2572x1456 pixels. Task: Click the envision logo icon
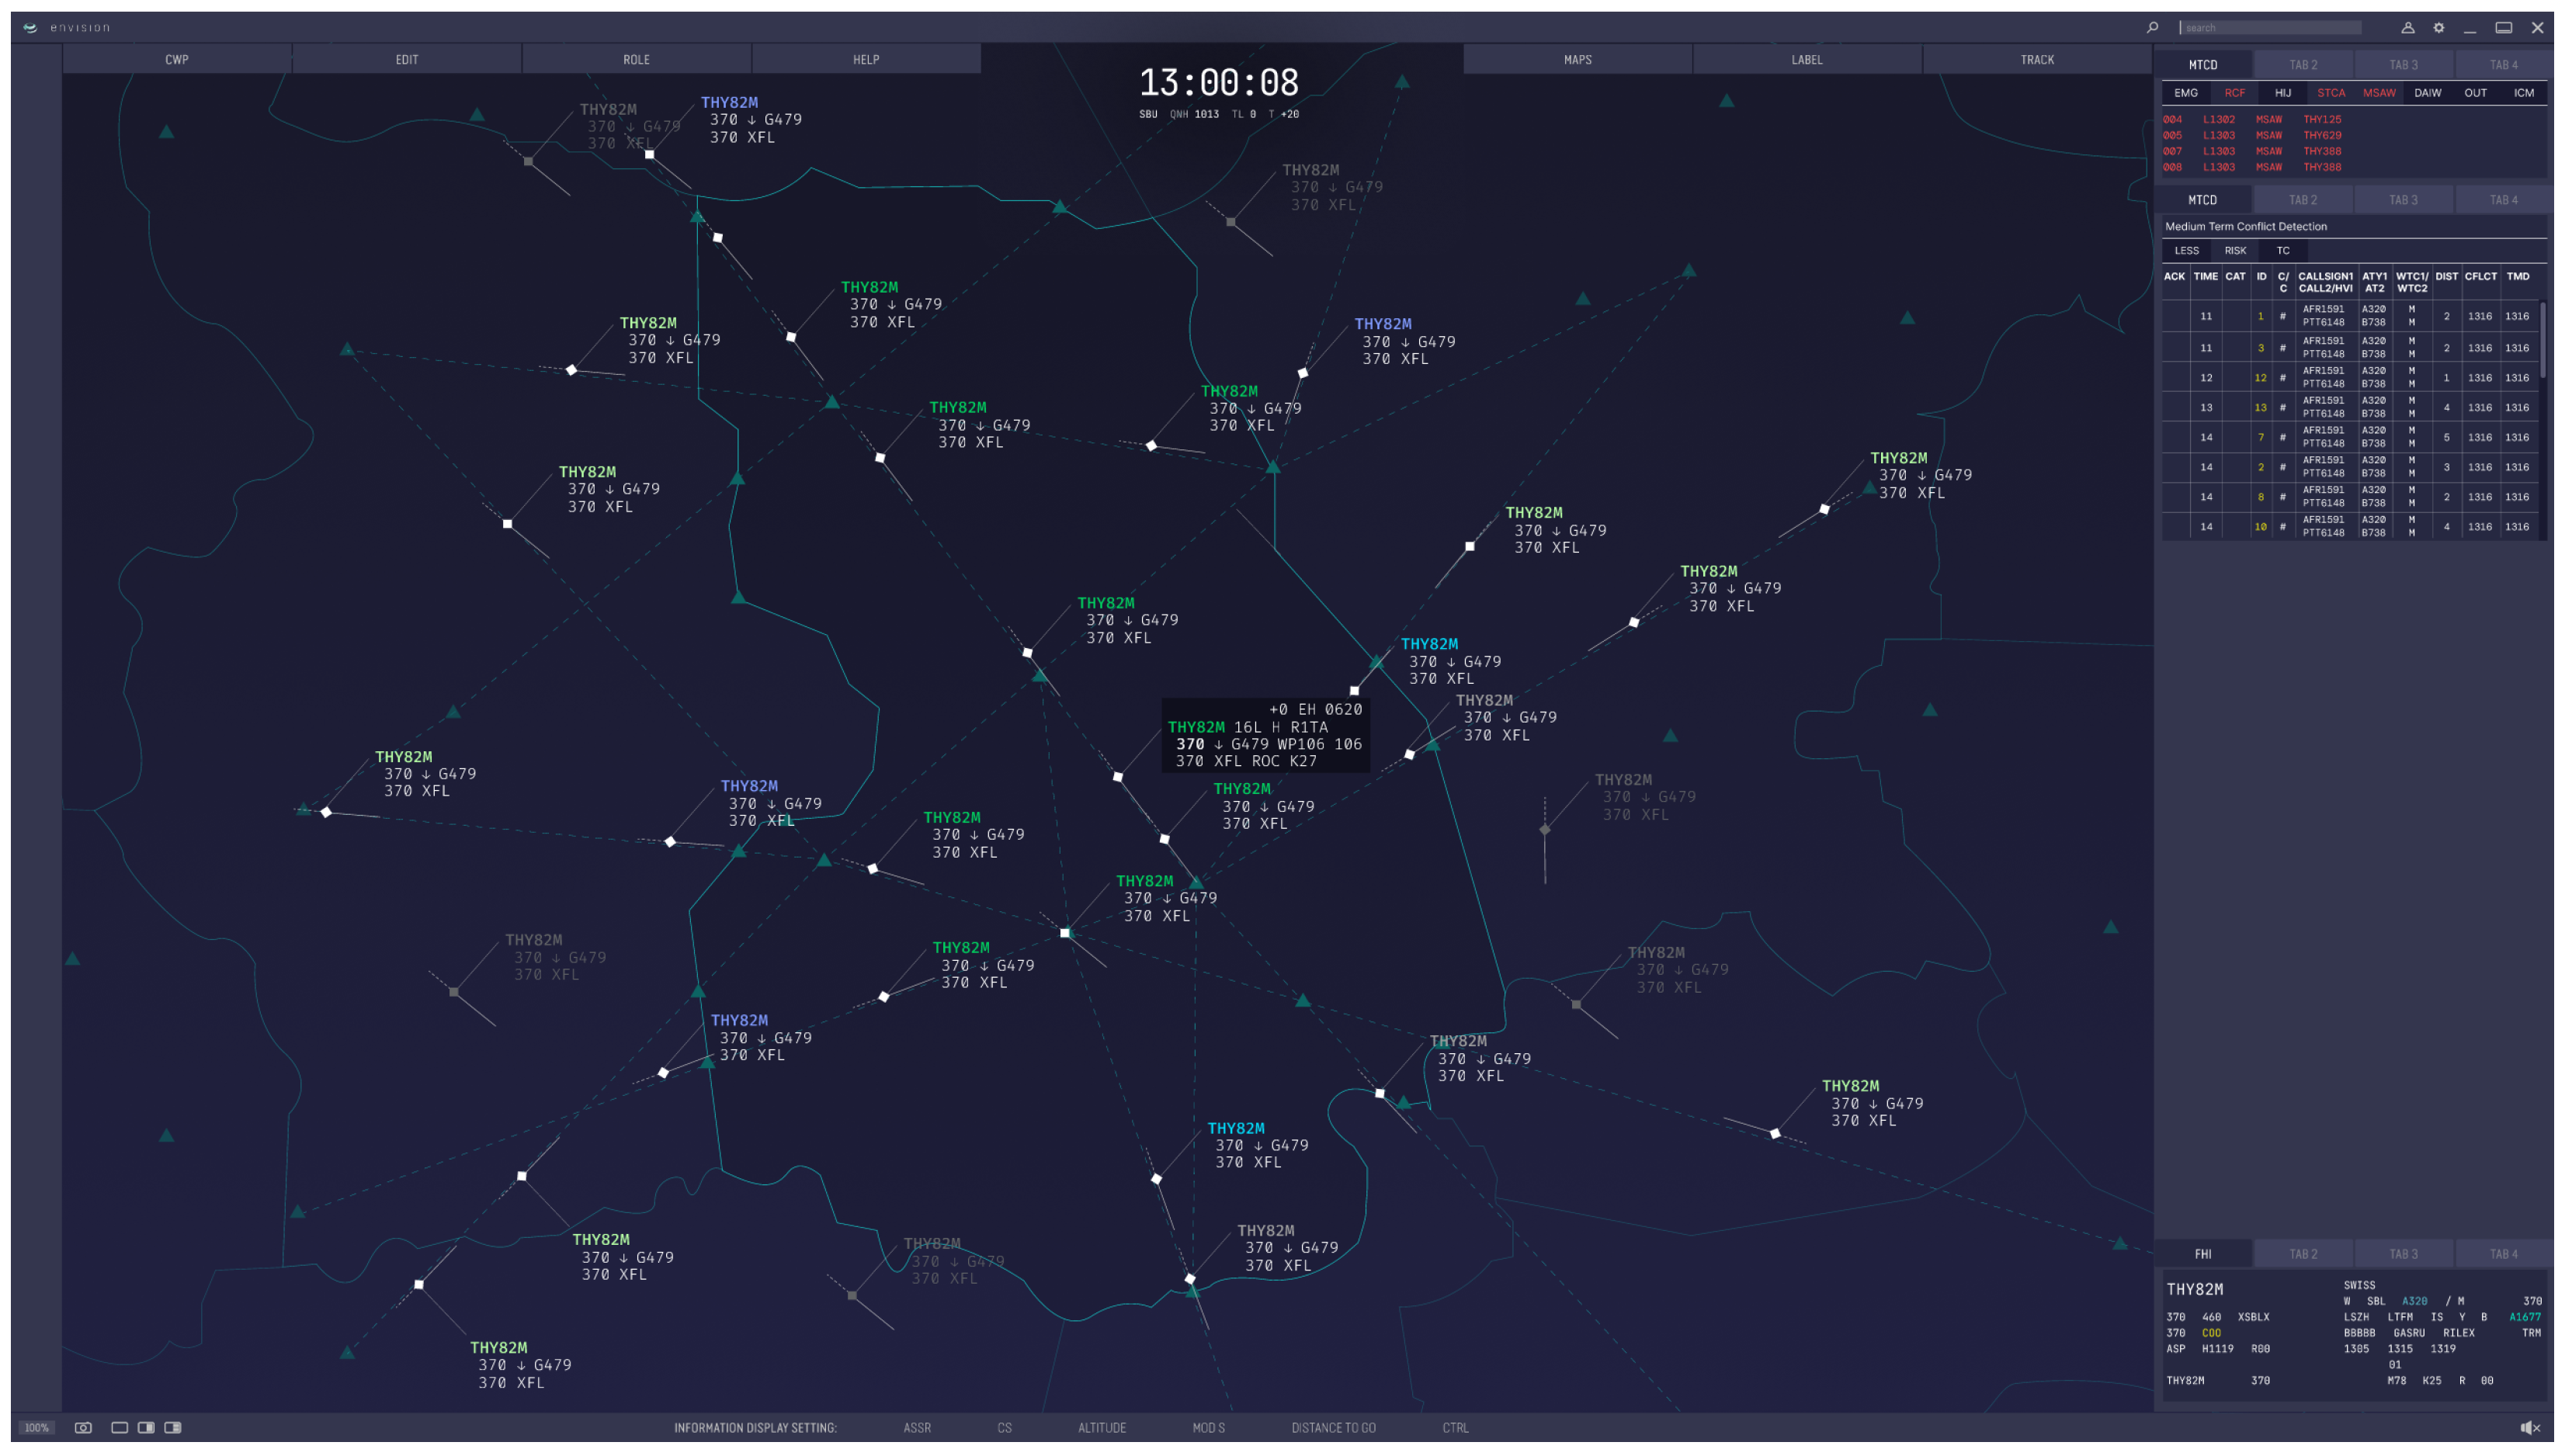30,28
